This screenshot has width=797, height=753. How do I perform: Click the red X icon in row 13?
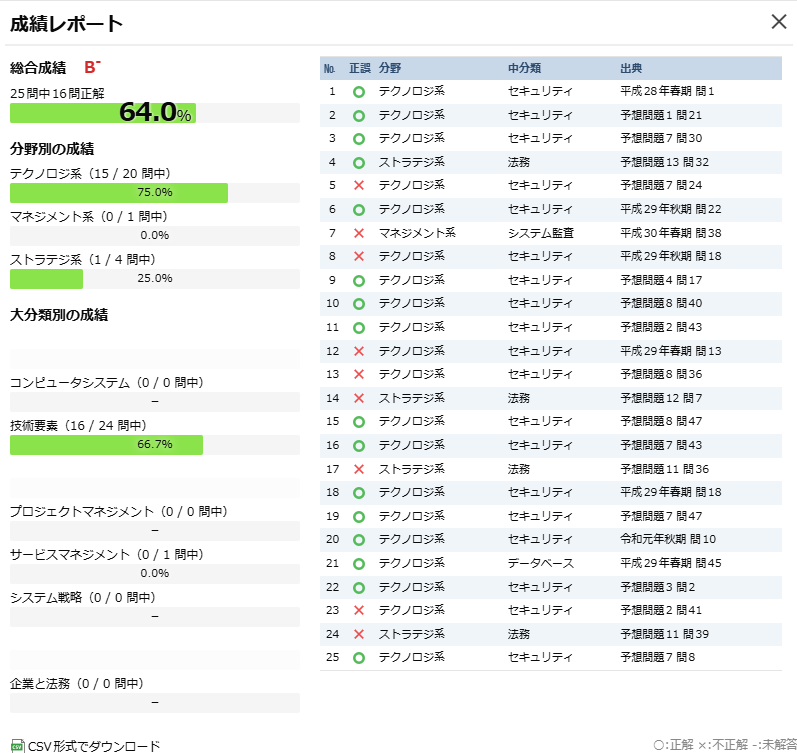point(359,374)
